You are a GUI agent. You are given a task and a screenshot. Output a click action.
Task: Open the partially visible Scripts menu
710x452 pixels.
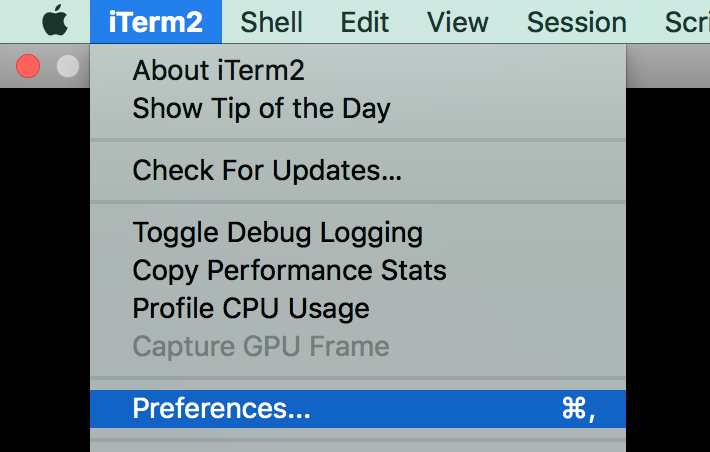687,22
